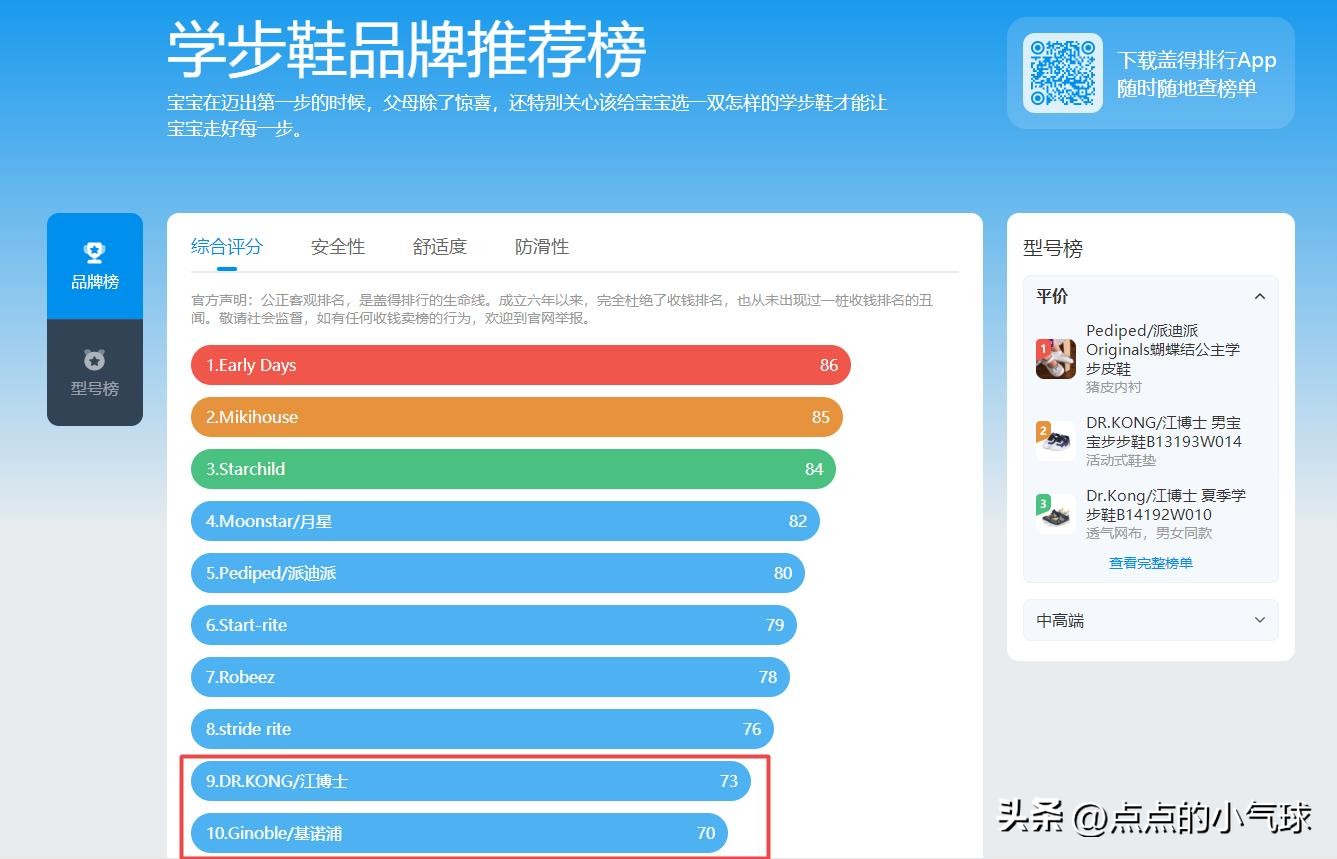Open the 查看完整榜单 link
Screen dimensions: 1337x859
click(1150, 562)
